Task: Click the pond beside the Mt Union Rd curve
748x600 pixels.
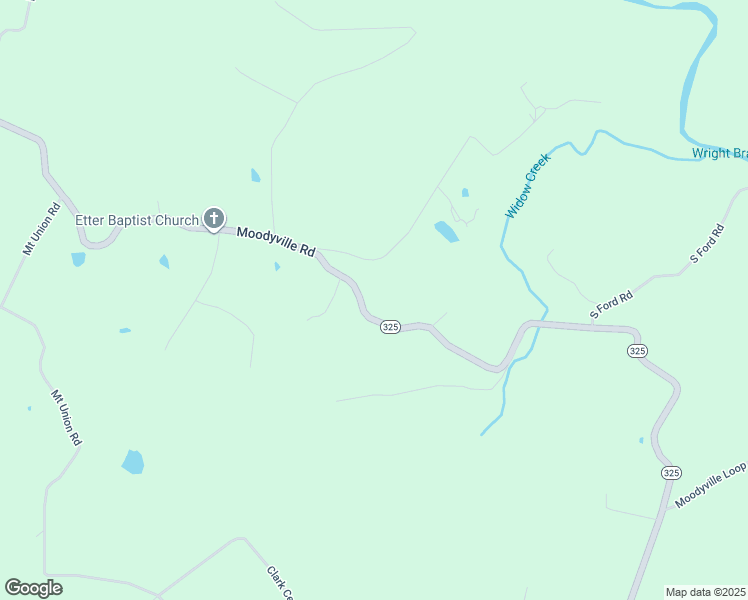Action: tap(78, 259)
